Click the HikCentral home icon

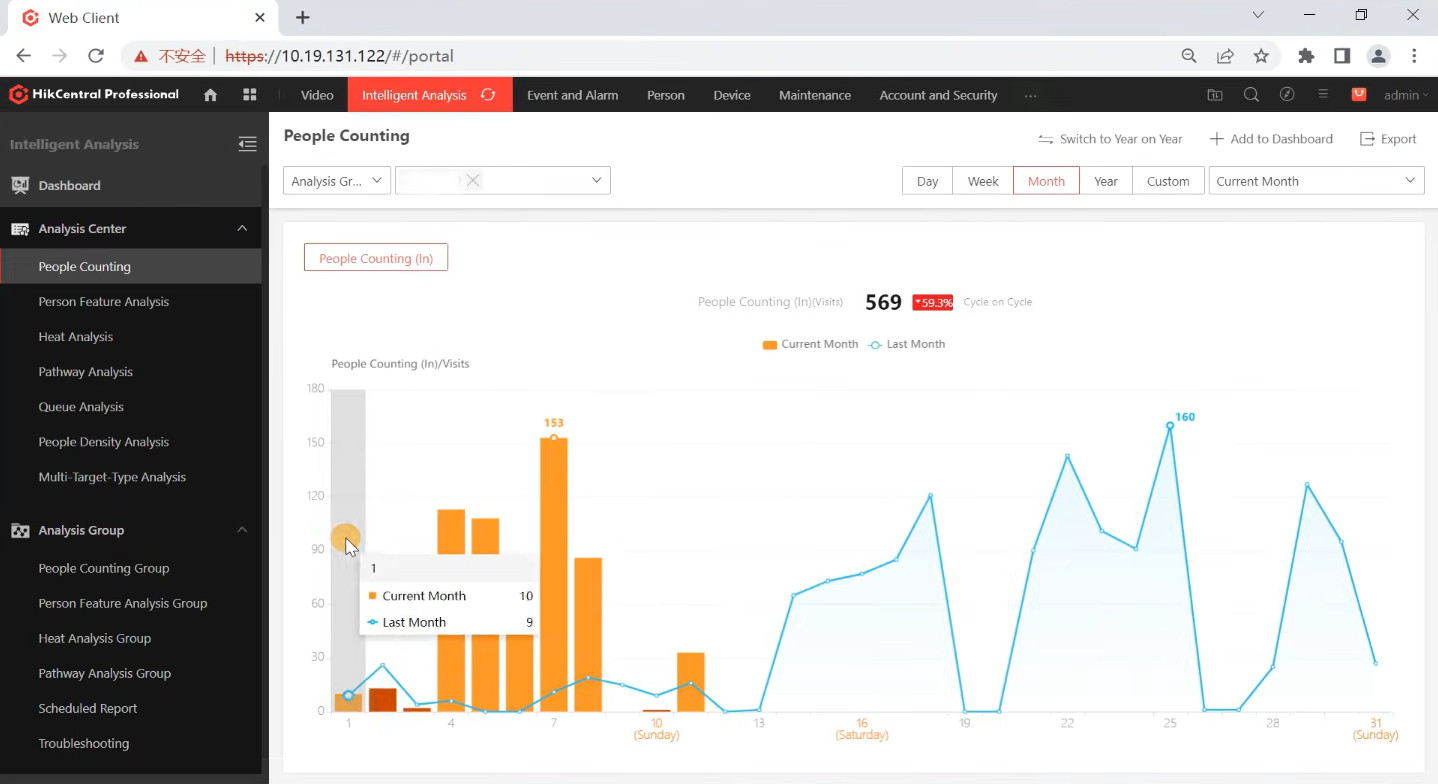click(x=210, y=95)
